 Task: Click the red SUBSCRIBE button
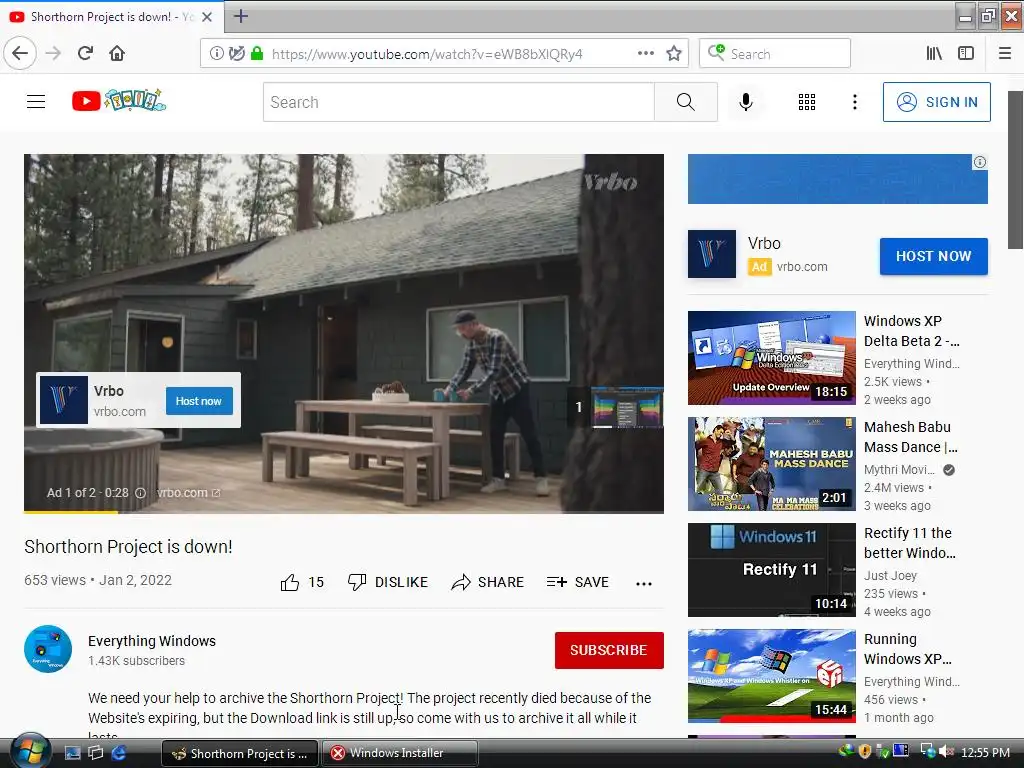tap(609, 650)
